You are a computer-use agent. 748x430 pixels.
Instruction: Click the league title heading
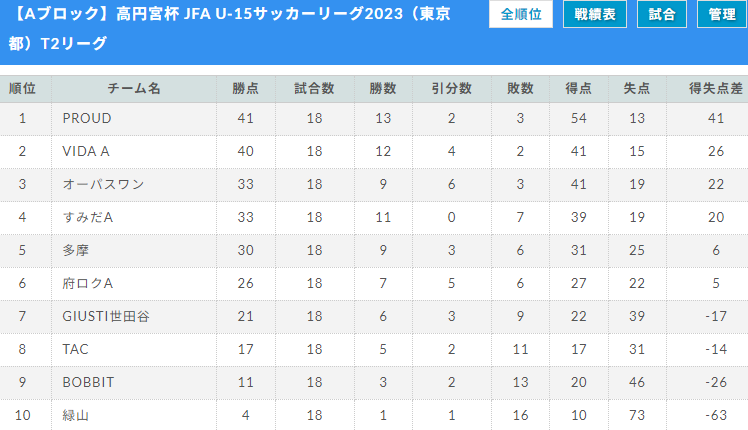tap(229, 28)
